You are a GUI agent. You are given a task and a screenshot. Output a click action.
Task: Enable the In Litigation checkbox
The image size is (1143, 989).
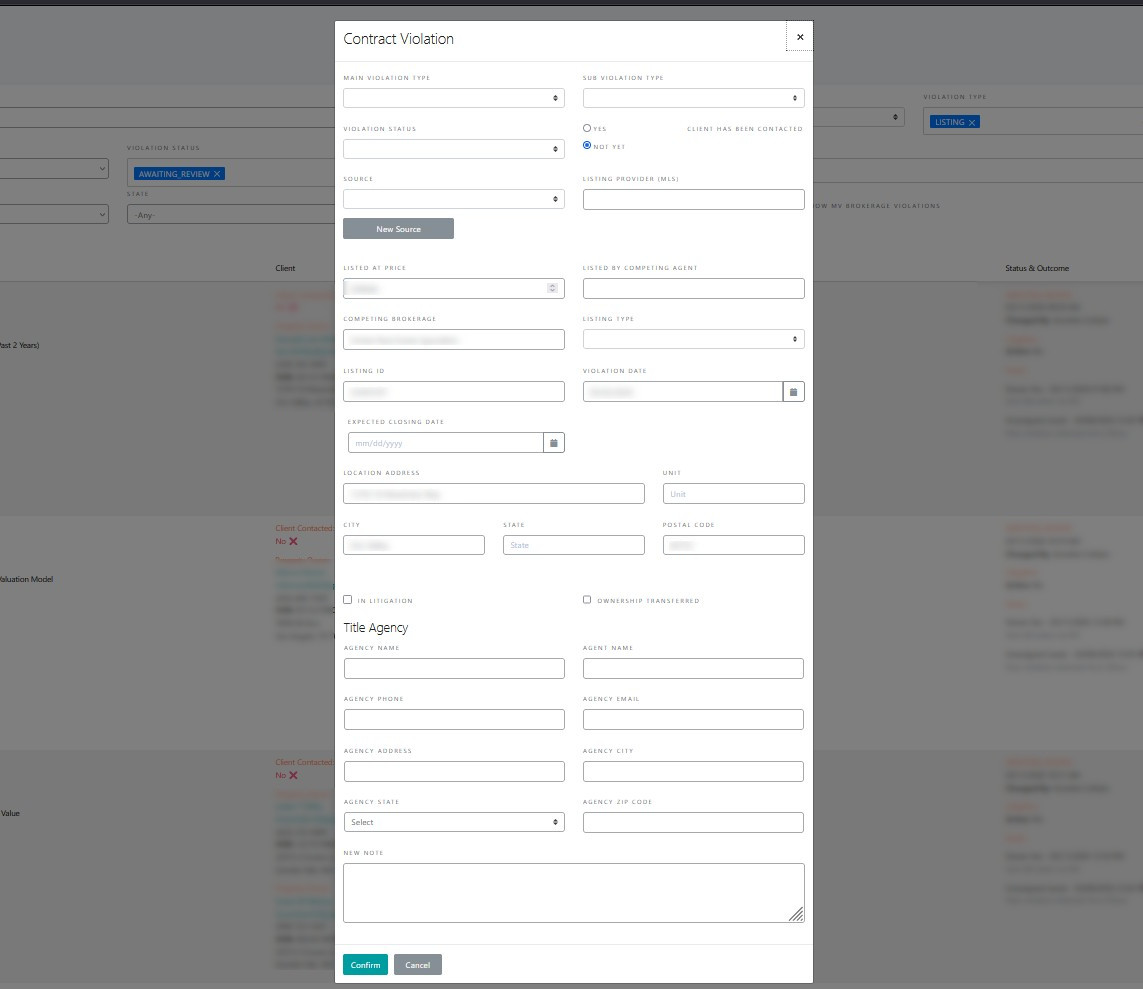(347, 599)
